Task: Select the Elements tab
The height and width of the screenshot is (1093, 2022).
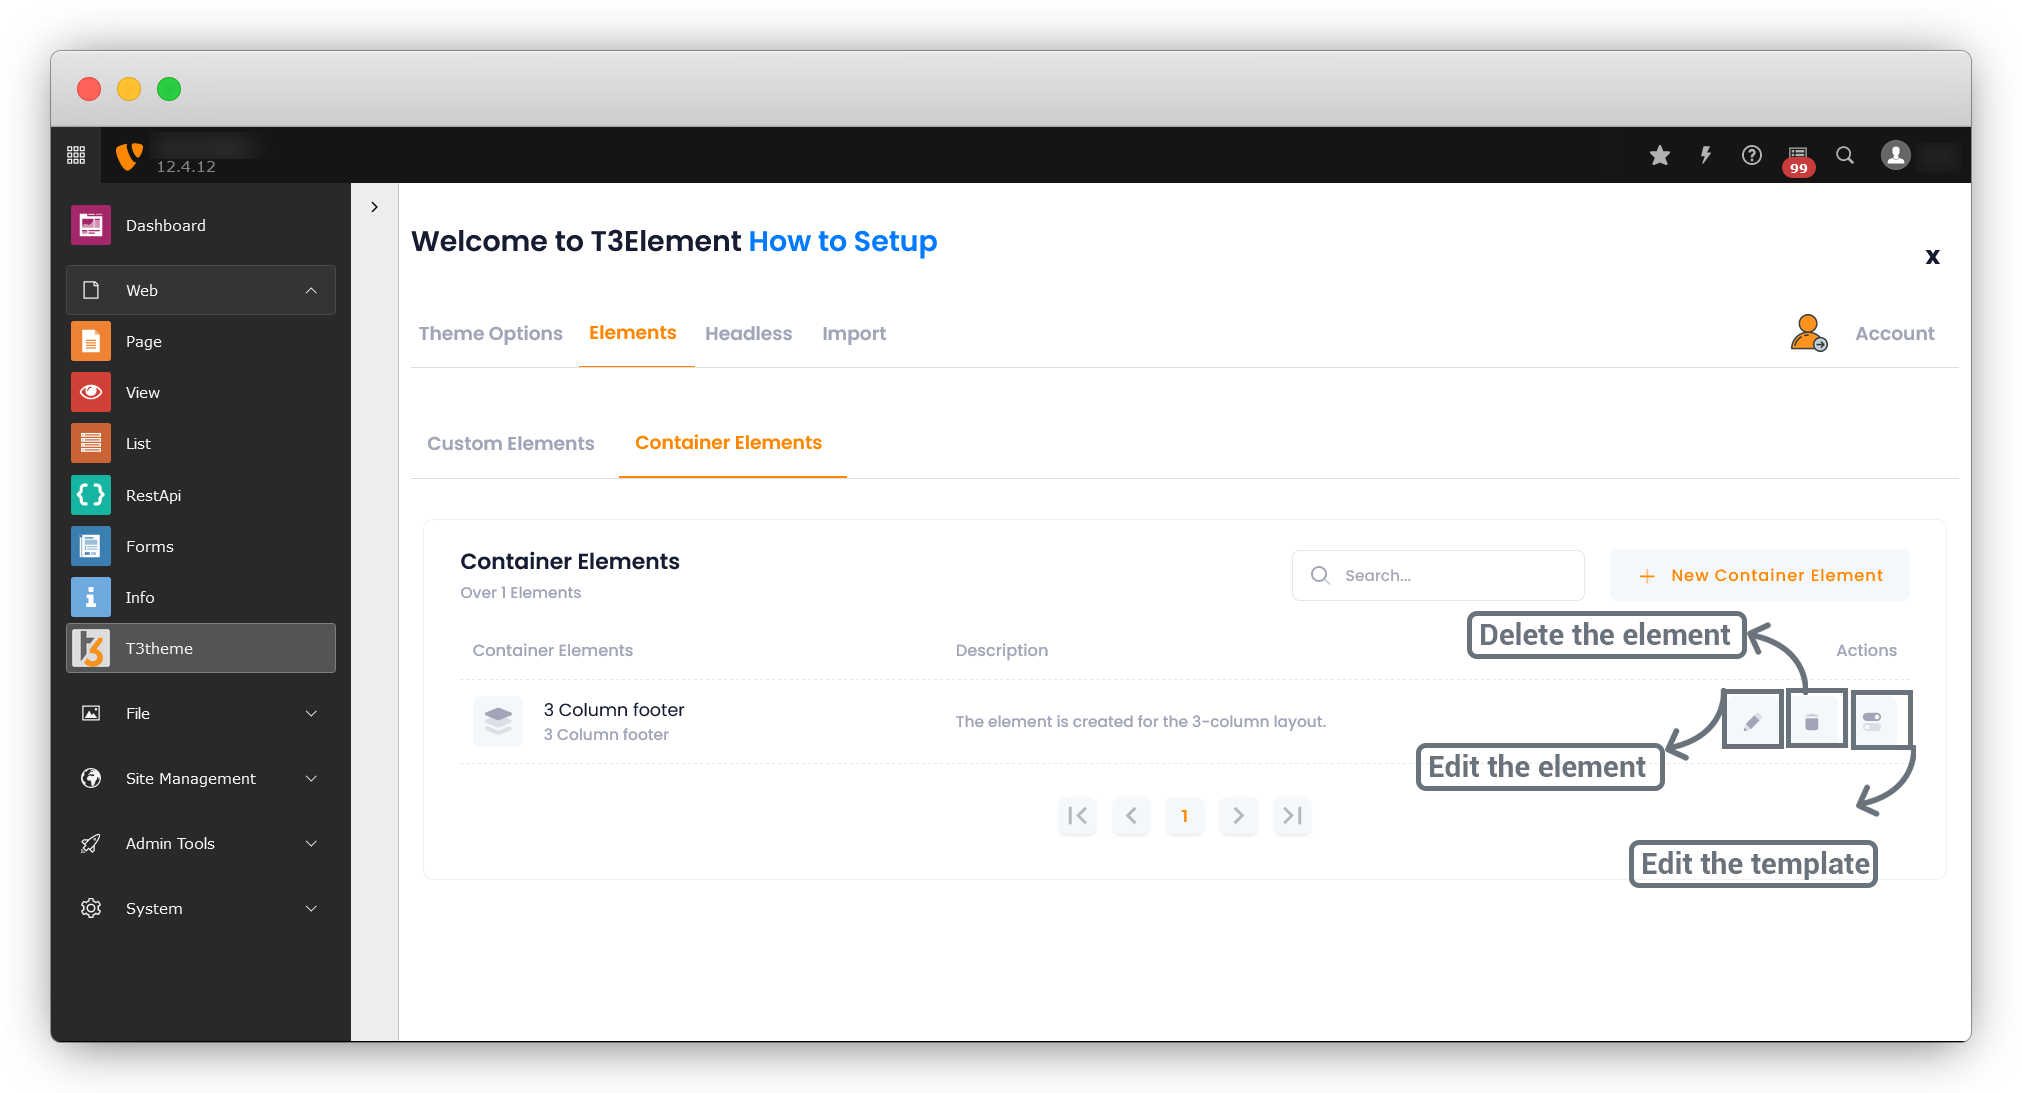Action: pos(633,333)
